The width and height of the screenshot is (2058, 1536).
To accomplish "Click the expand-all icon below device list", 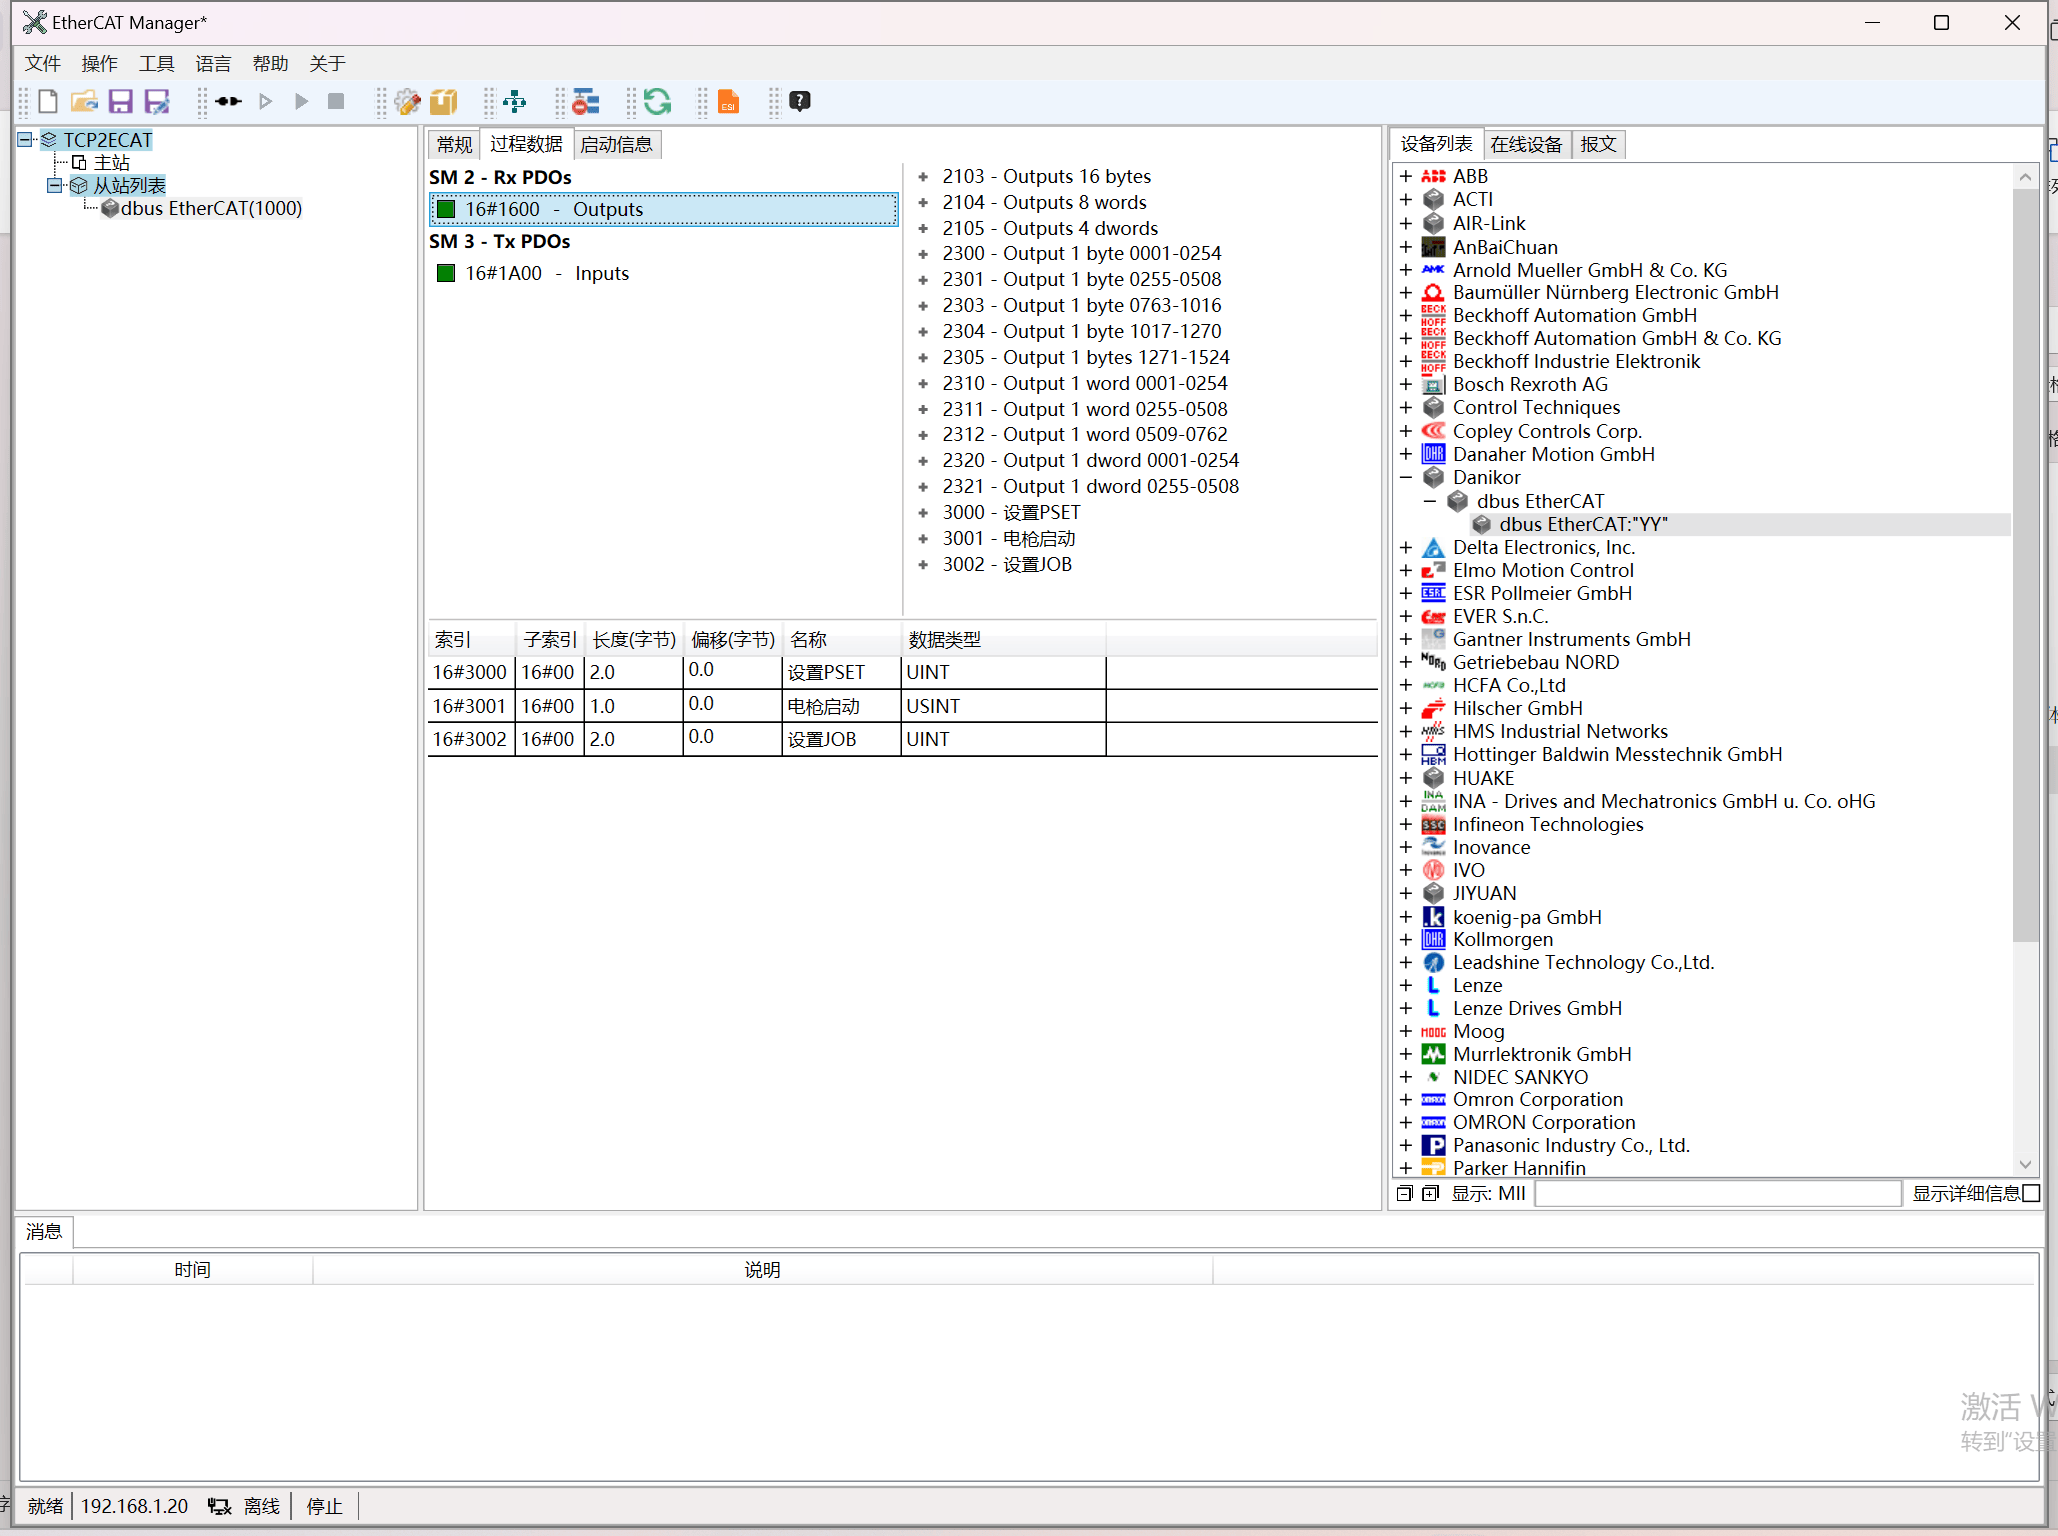I will click(1430, 1193).
